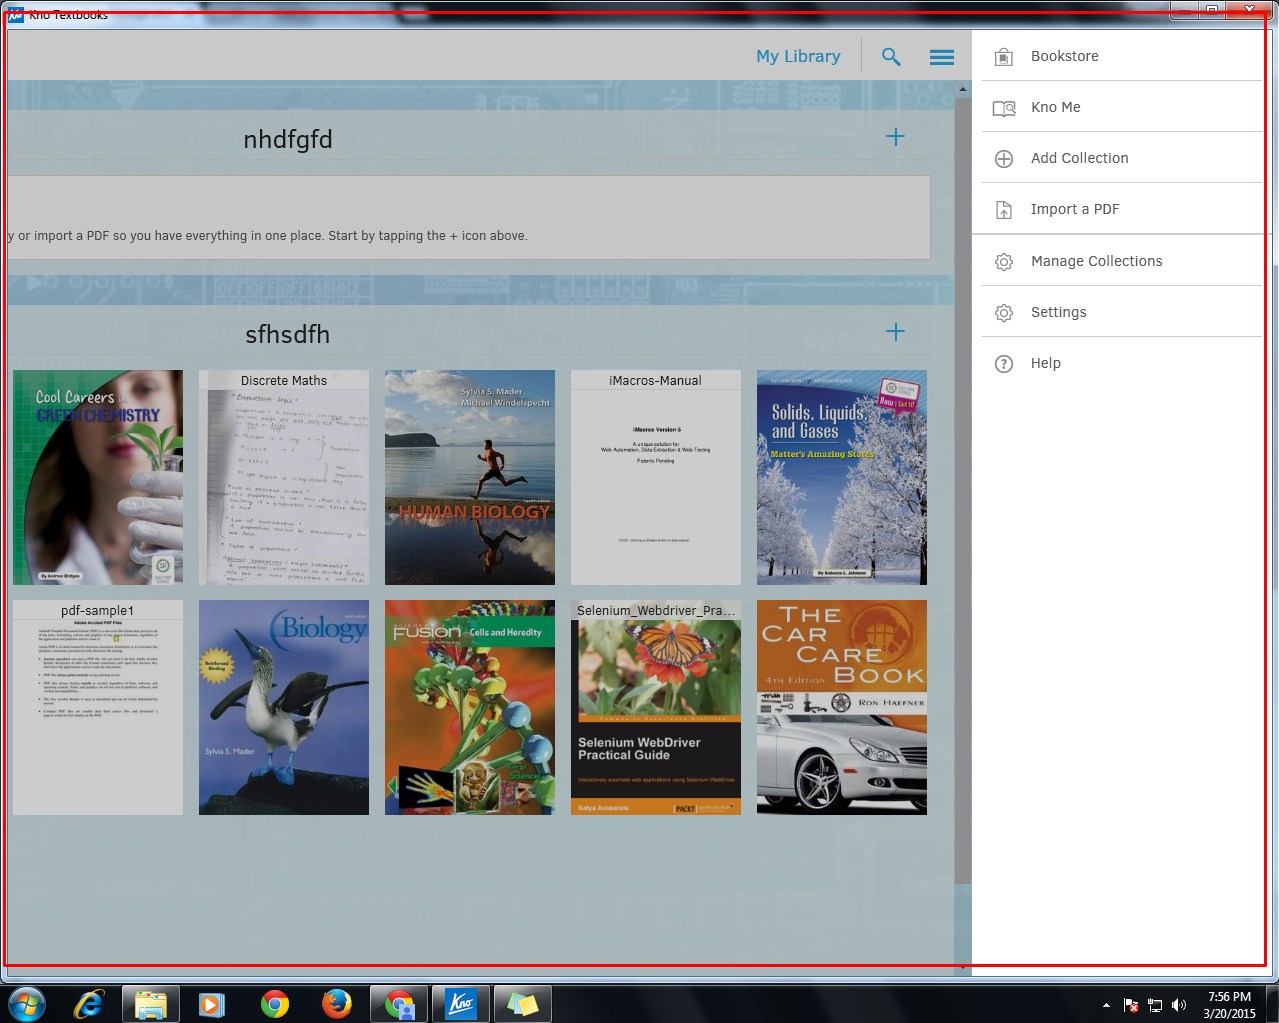
Task: Open the iMacros-Manual document
Action: click(656, 477)
